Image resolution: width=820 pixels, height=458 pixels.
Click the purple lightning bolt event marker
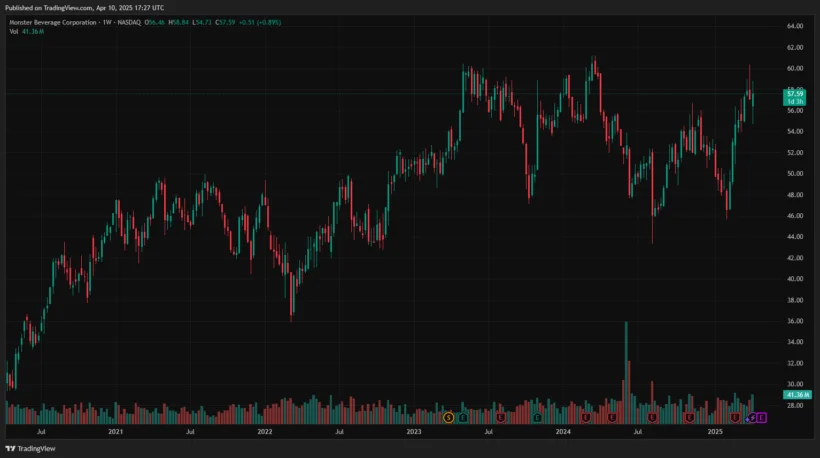pos(752,418)
